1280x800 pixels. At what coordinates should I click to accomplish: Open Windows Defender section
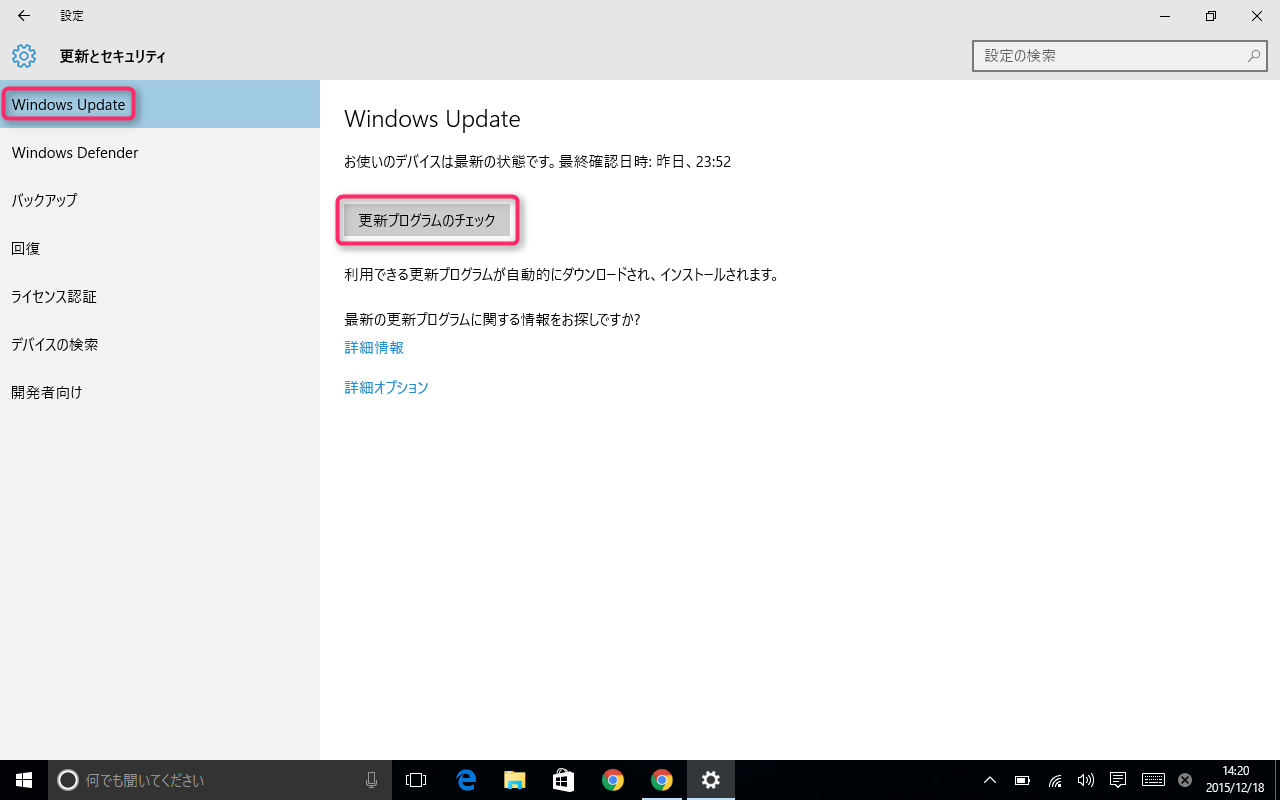pyautogui.click(x=160, y=152)
